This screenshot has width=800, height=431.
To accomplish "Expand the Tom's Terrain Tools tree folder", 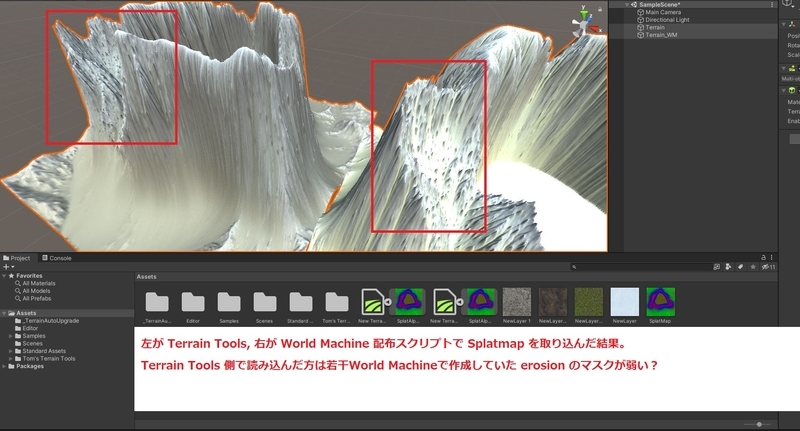I will point(11,359).
